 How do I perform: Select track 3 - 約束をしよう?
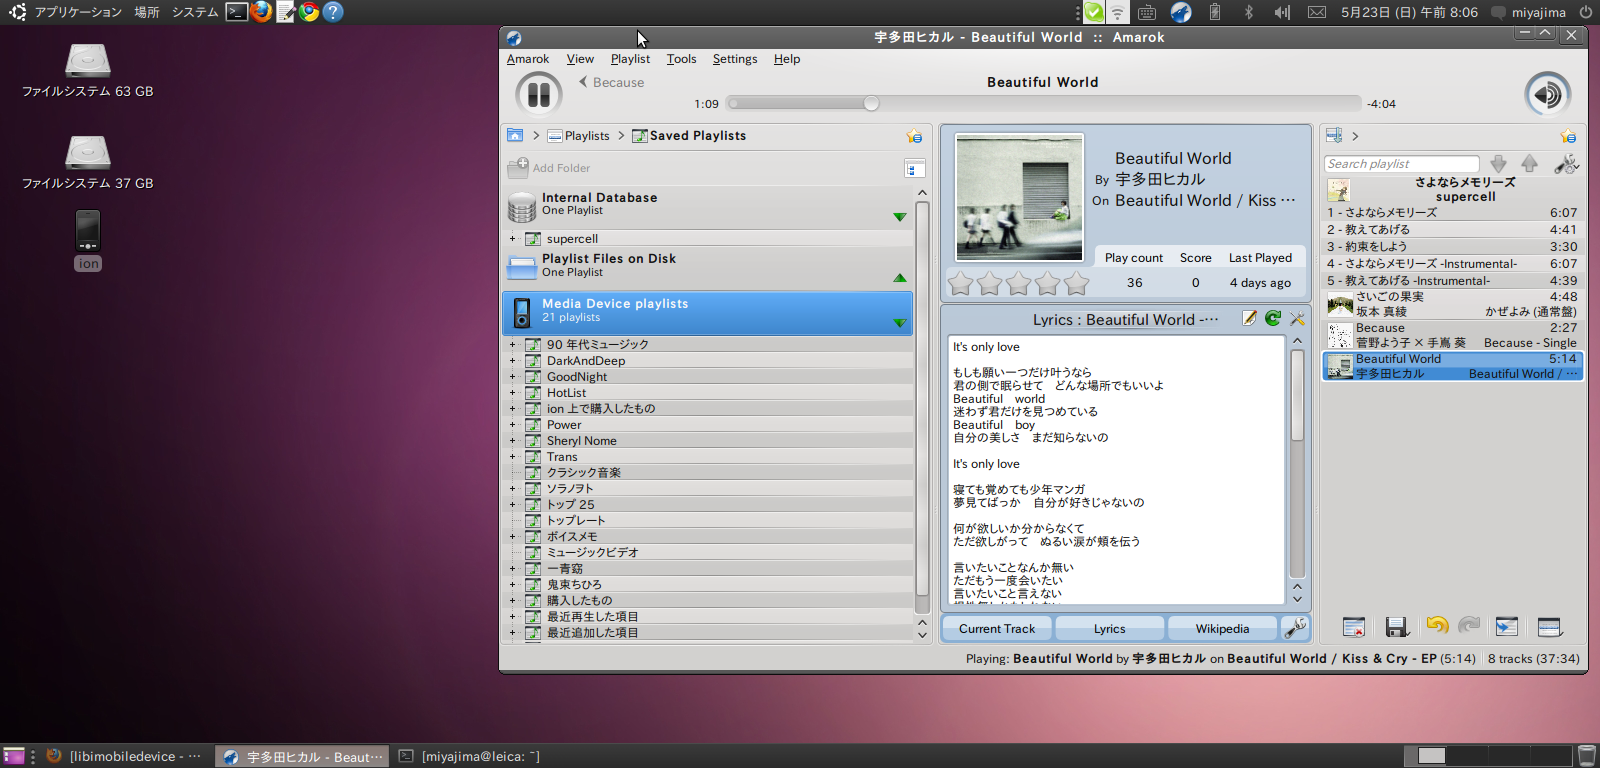pos(1453,247)
